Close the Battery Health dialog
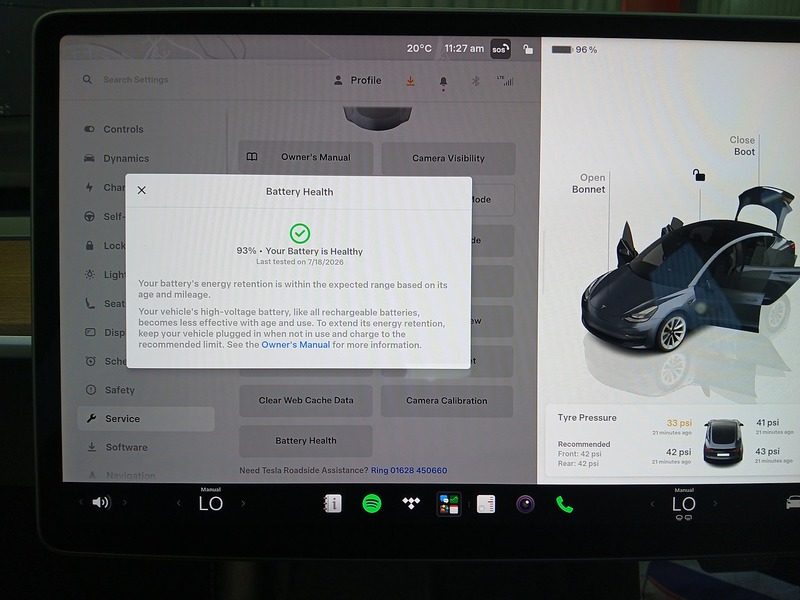The width and height of the screenshot is (800, 600). tap(142, 190)
